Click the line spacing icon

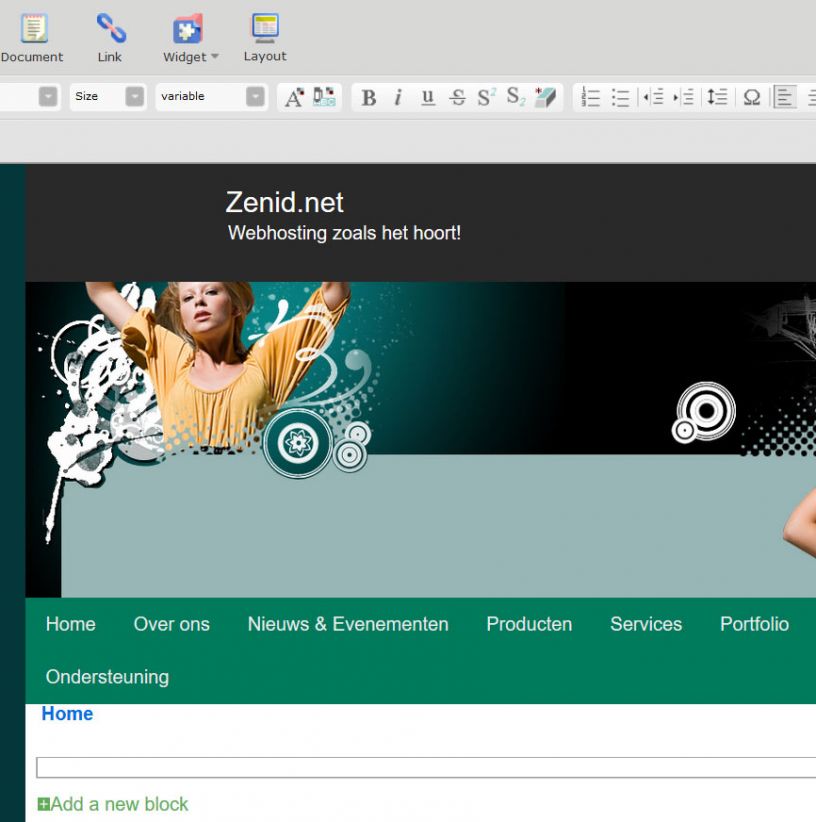717,98
